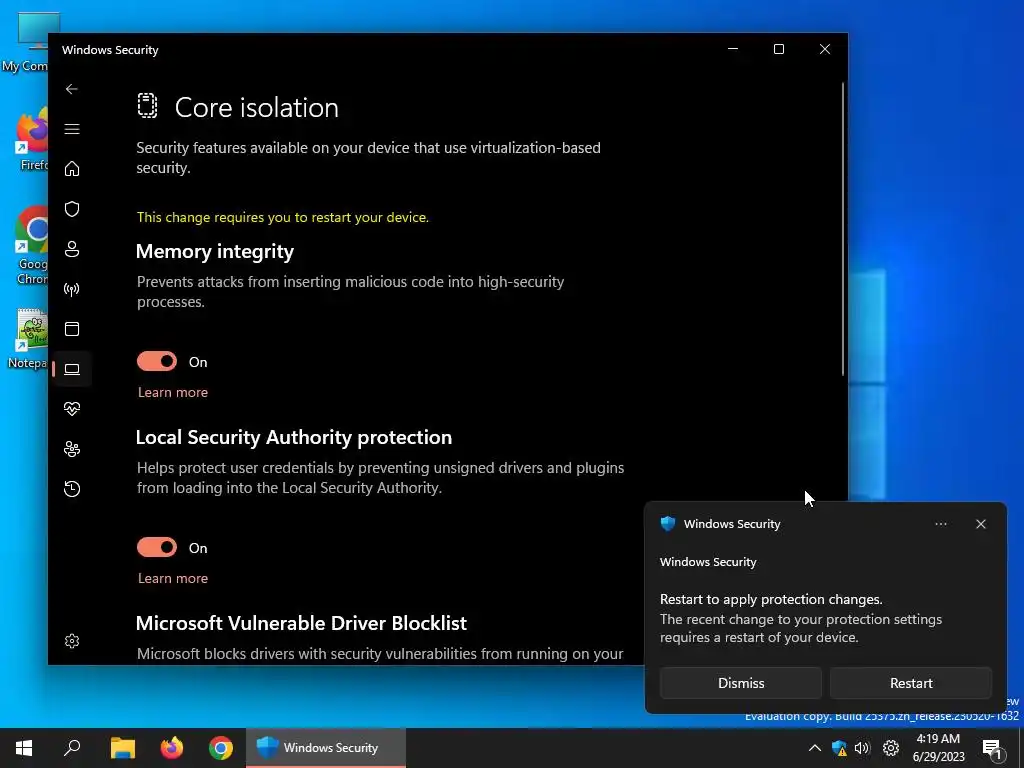The image size is (1024, 768).
Task: Select the Firefox desktop shortcut
Action: 32,140
